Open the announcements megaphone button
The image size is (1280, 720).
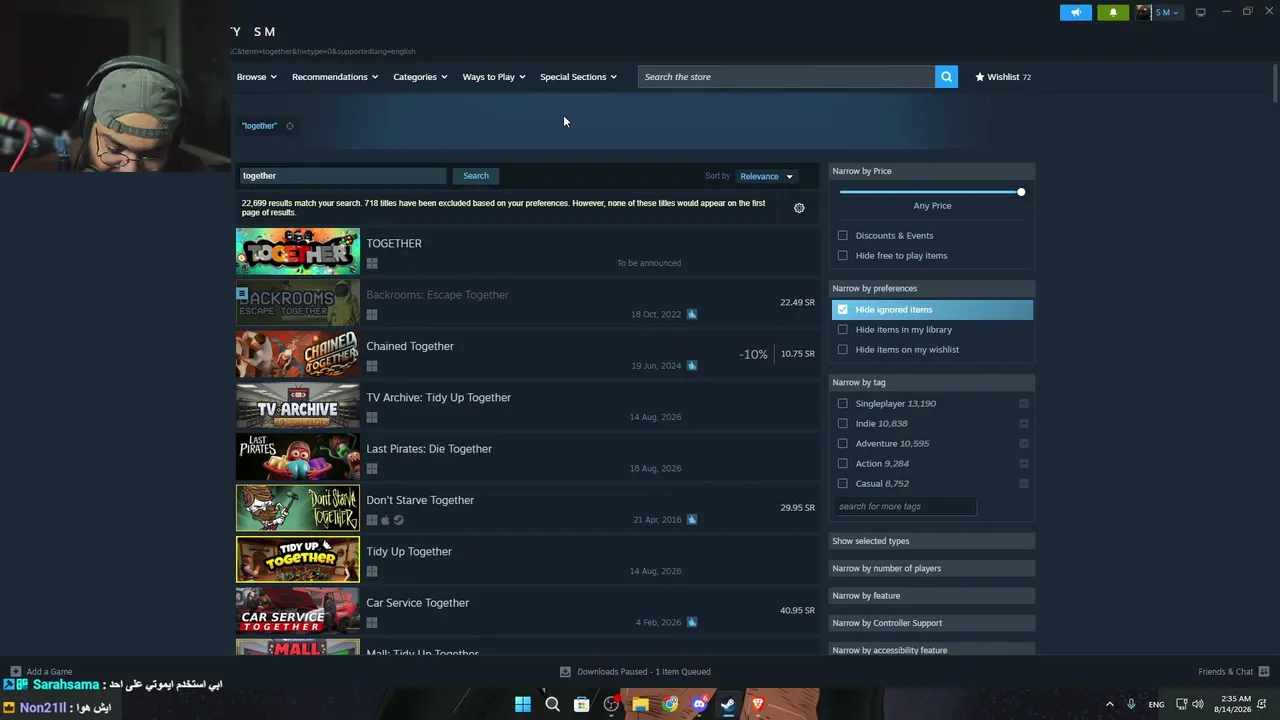(1076, 12)
